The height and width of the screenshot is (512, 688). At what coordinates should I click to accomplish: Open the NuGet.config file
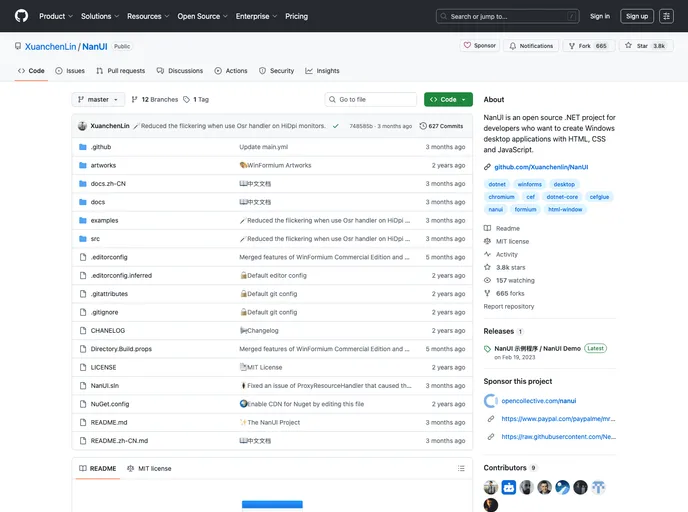(110, 405)
